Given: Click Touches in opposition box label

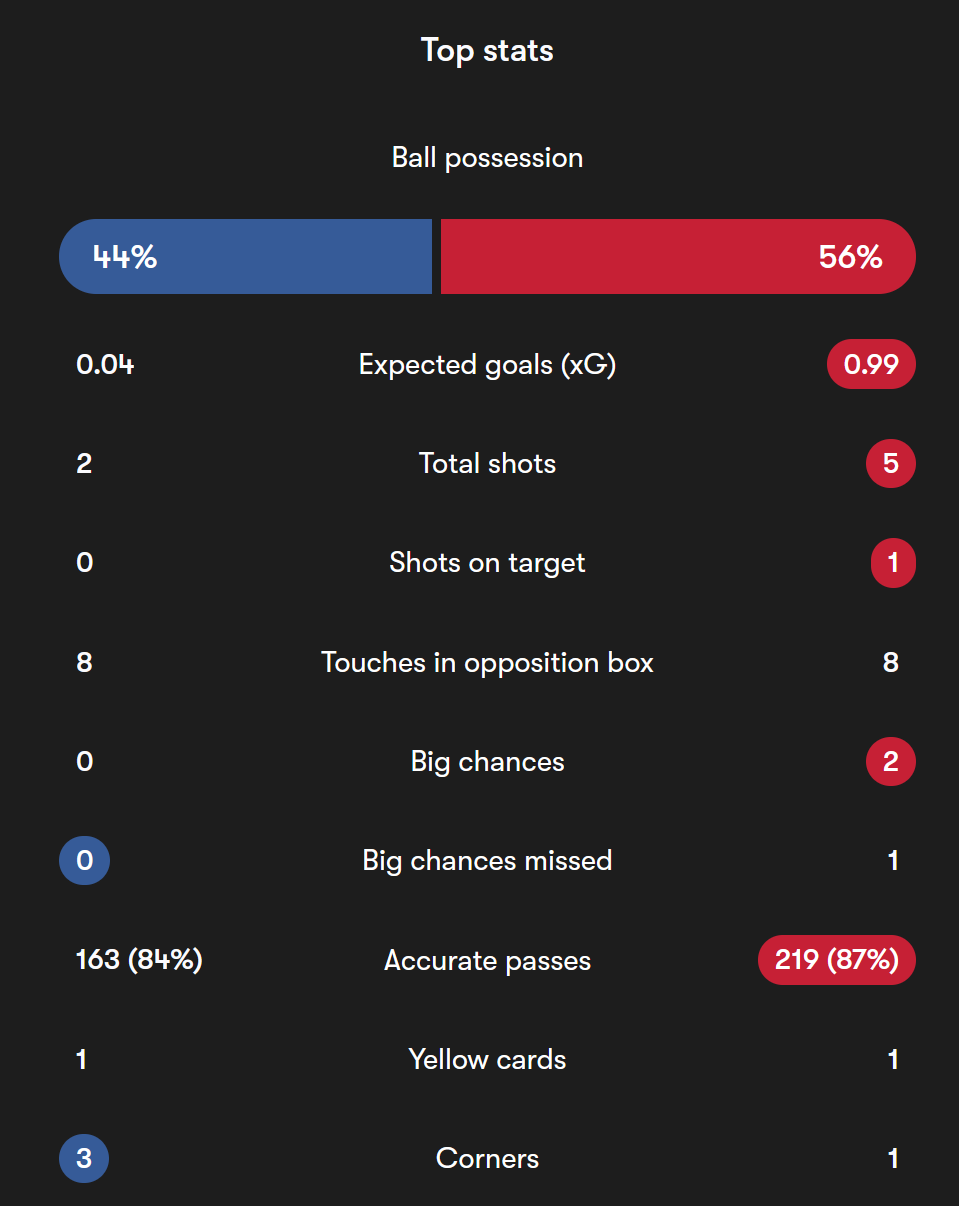Looking at the screenshot, I should coord(487,662).
